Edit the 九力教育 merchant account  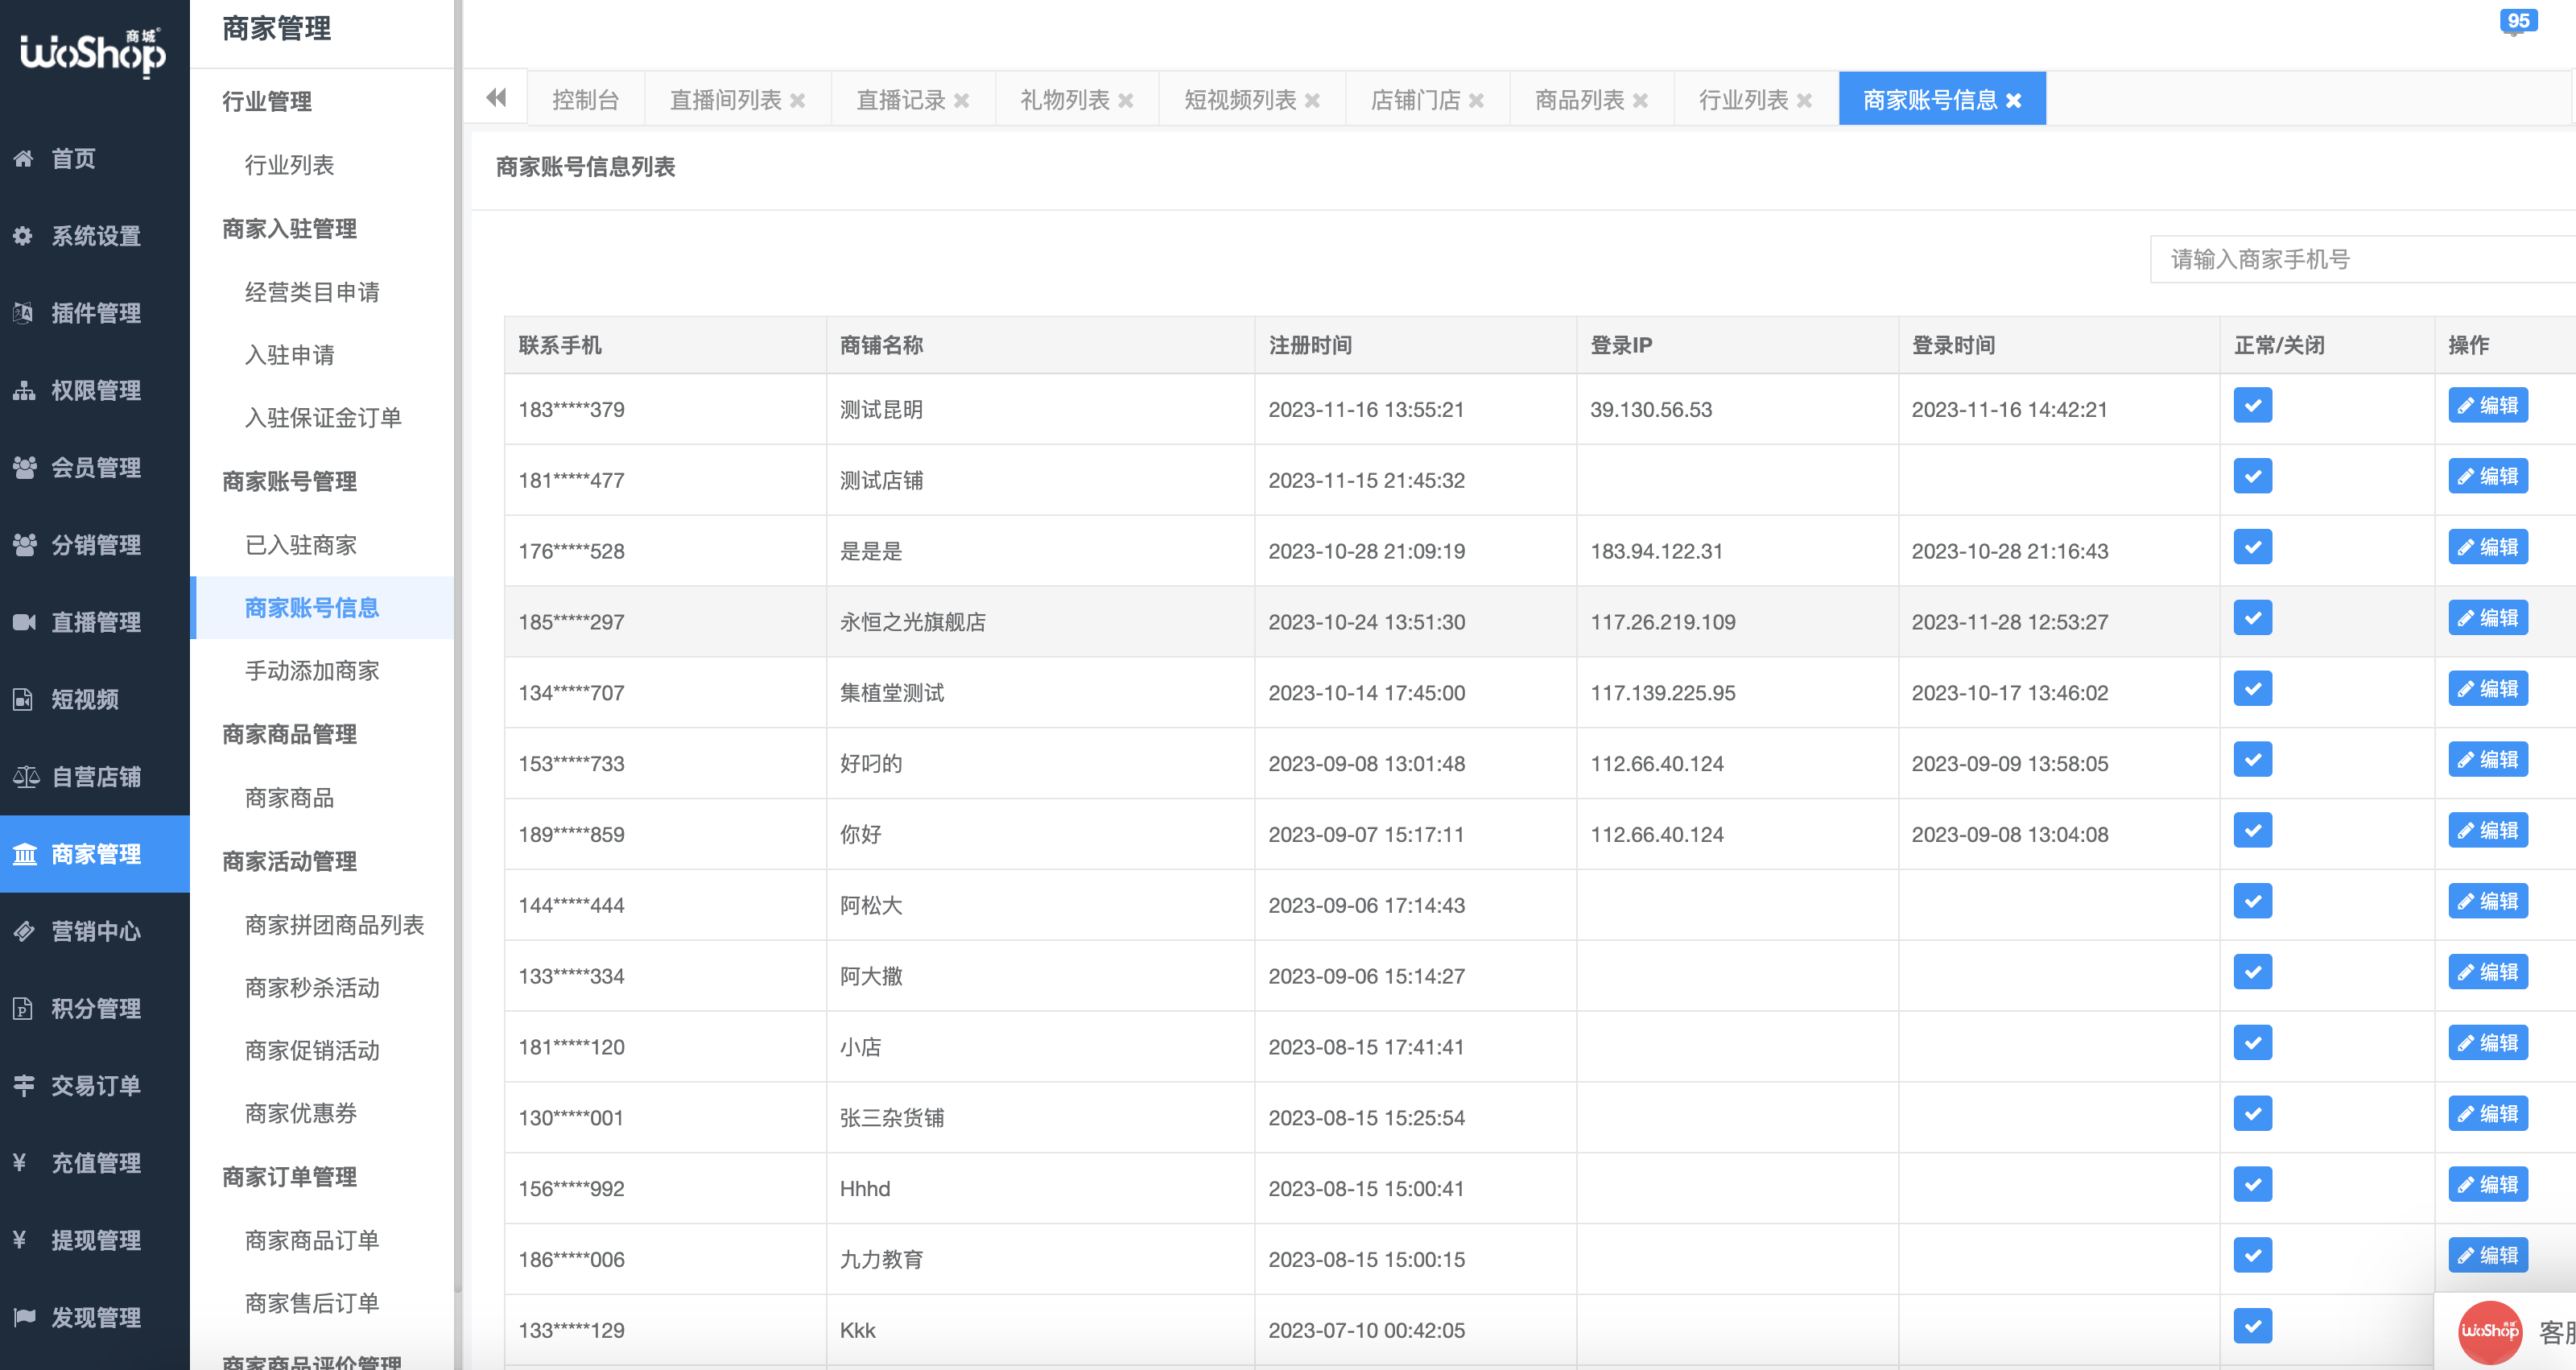[x=2489, y=1256]
